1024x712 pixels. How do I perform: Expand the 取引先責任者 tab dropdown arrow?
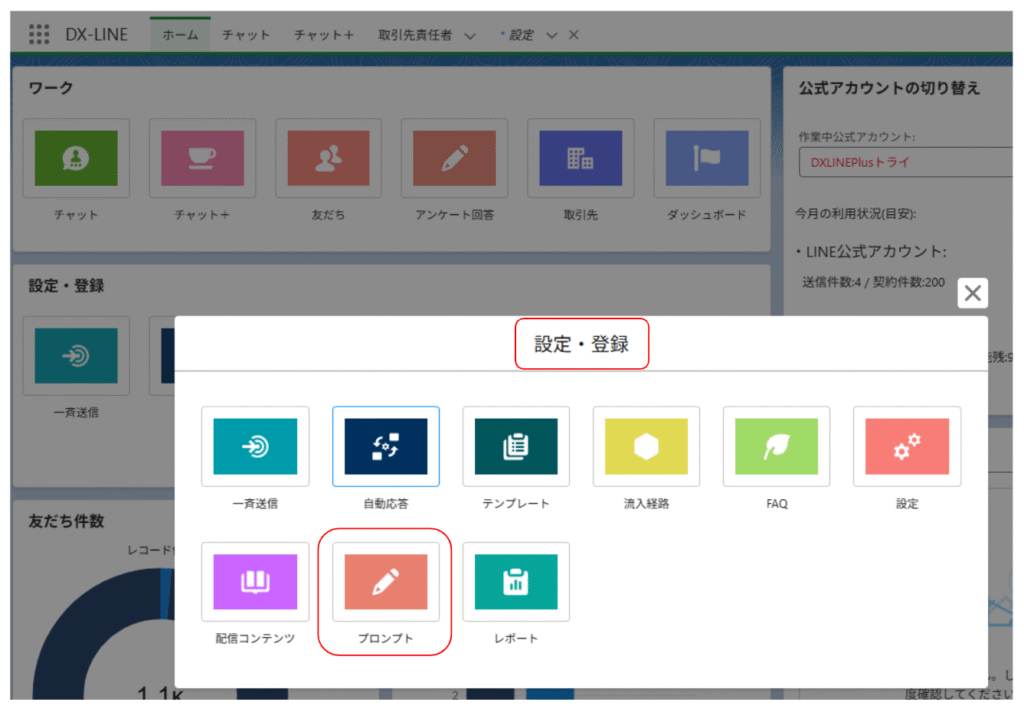(470, 35)
